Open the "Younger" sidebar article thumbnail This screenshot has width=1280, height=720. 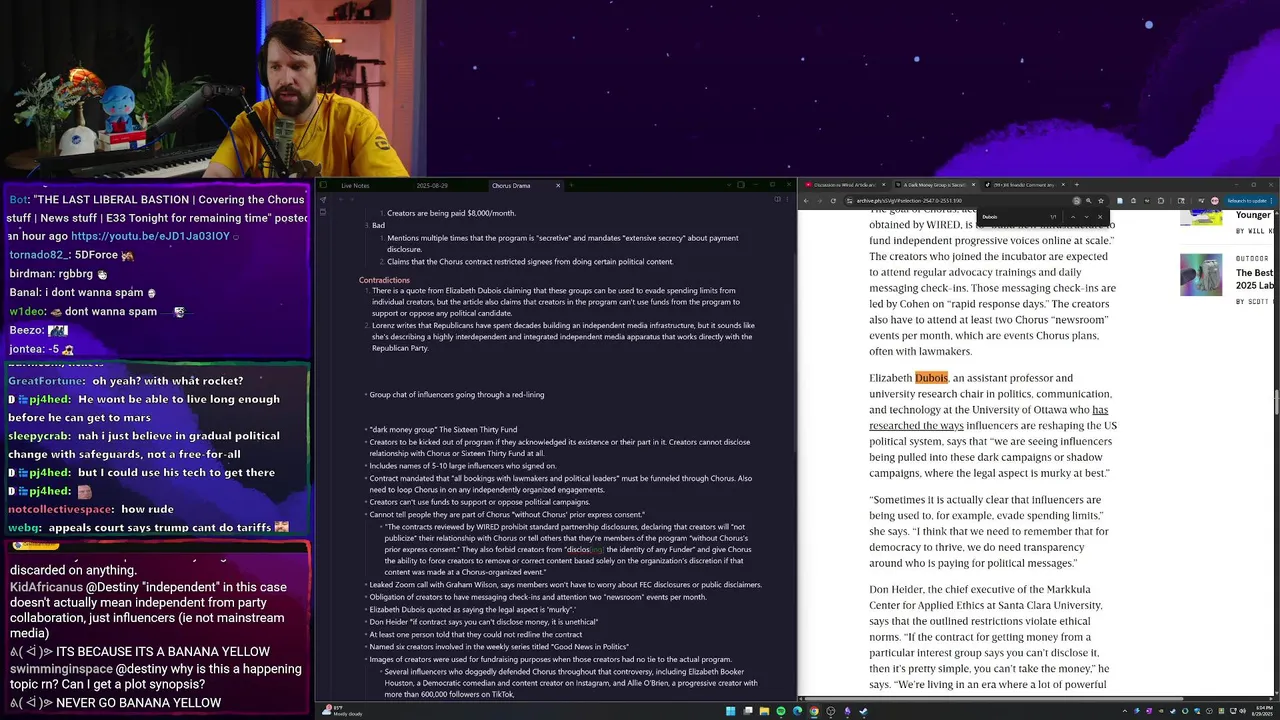1201,217
